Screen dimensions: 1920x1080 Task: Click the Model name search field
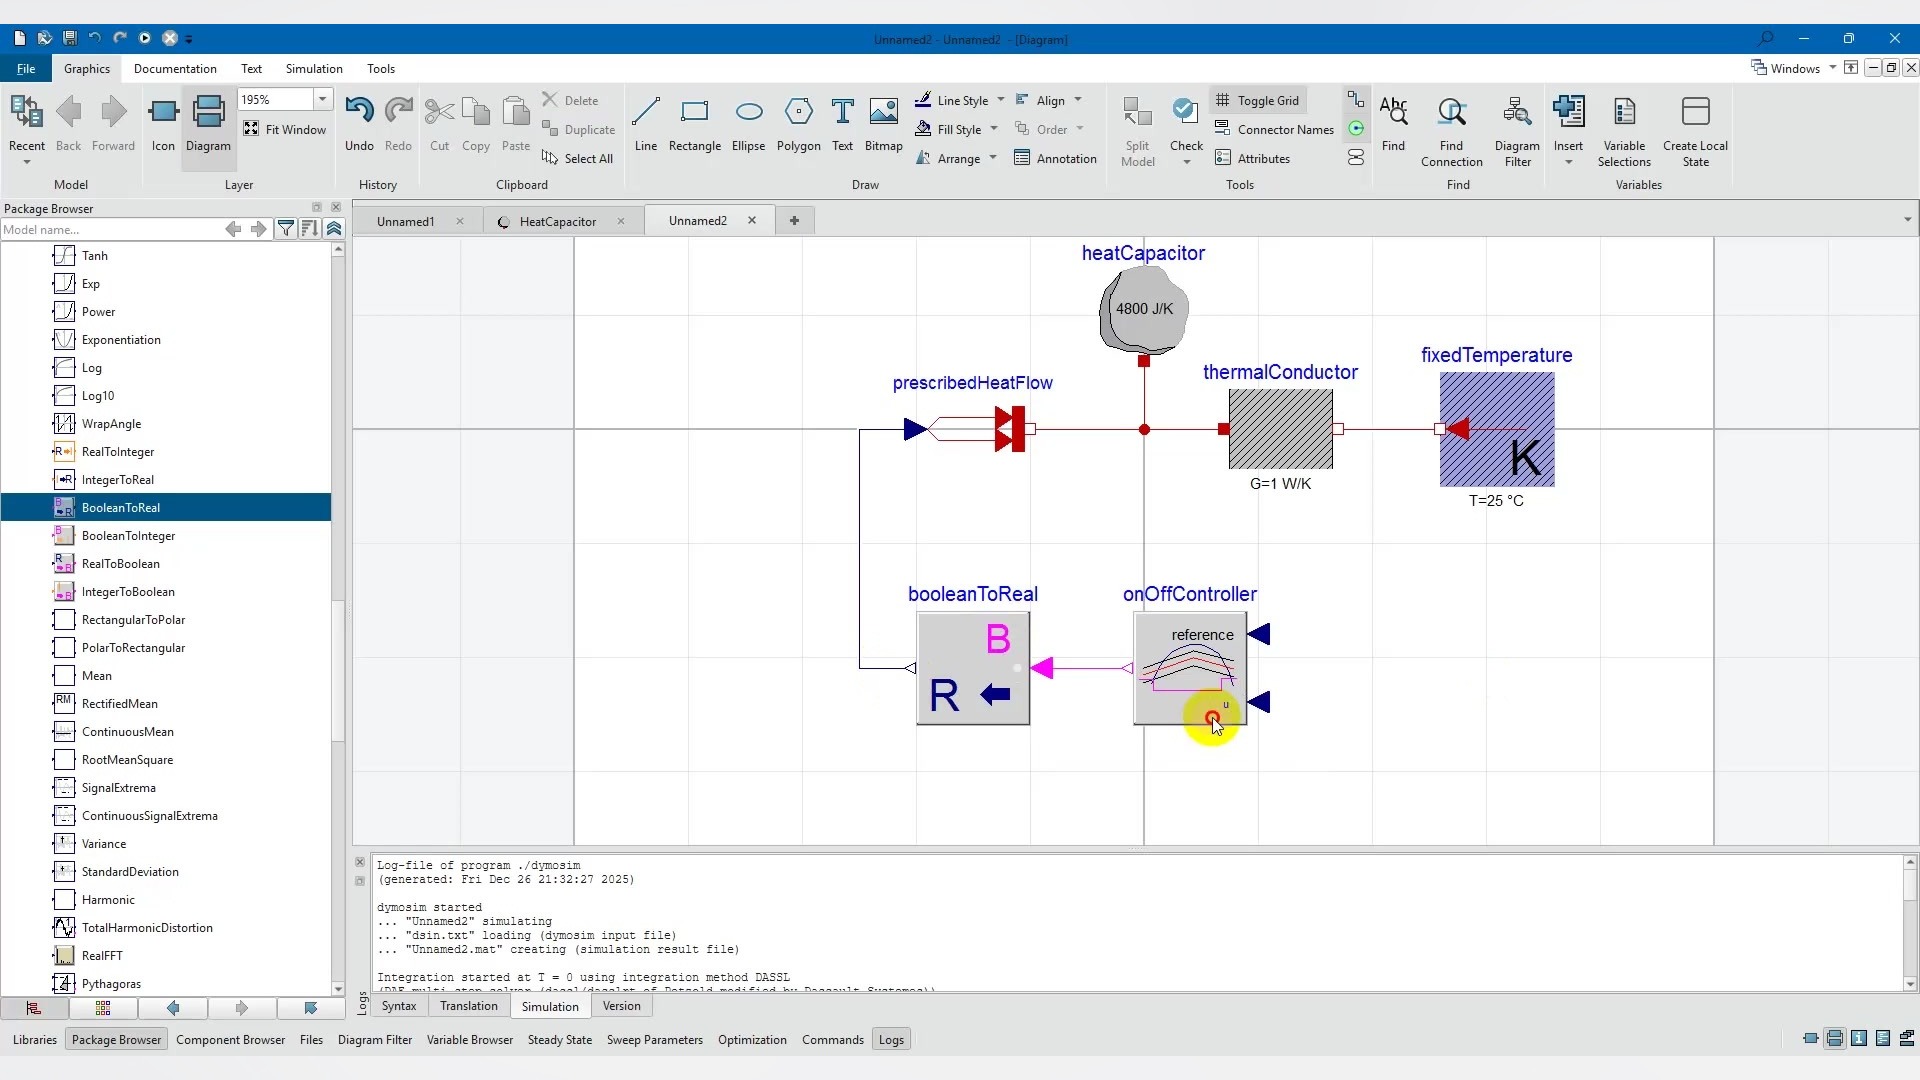[x=108, y=229]
